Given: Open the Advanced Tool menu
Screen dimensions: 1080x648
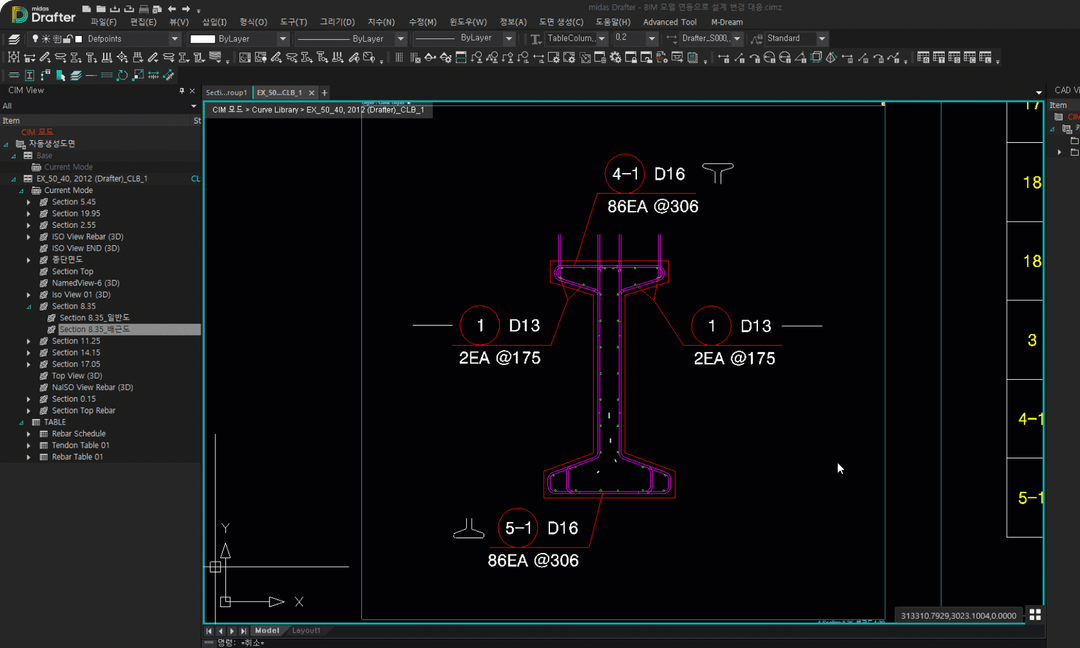Looking at the screenshot, I should (x=669, y=22).
